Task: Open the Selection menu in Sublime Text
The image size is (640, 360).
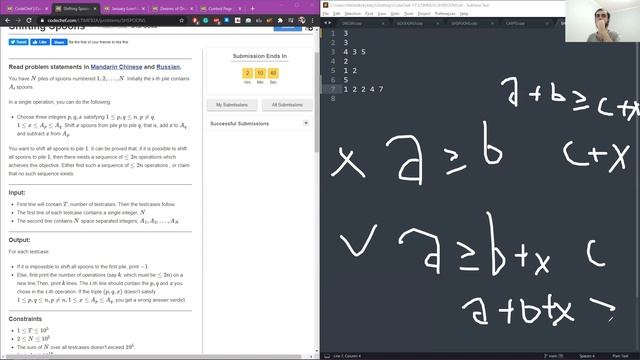Action: [x=352, y=13]
